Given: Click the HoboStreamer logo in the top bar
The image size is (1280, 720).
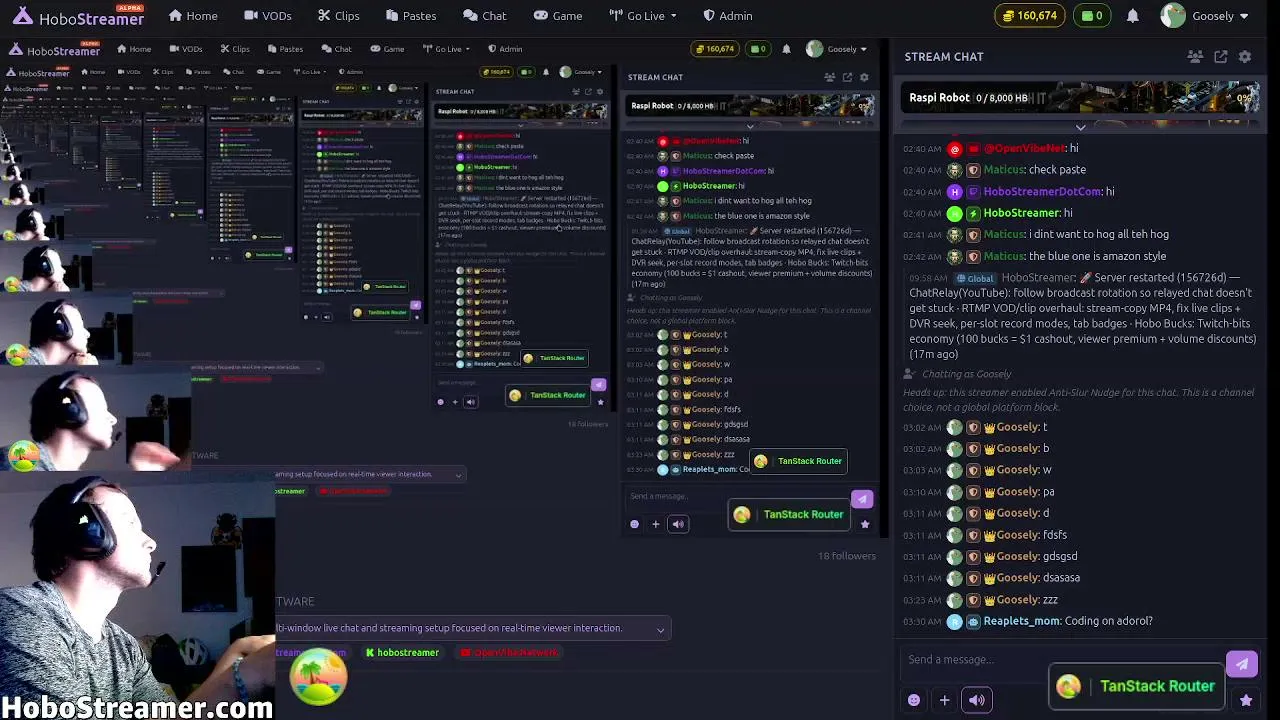Looking at the screenshot, I should [x=78, y=17].
